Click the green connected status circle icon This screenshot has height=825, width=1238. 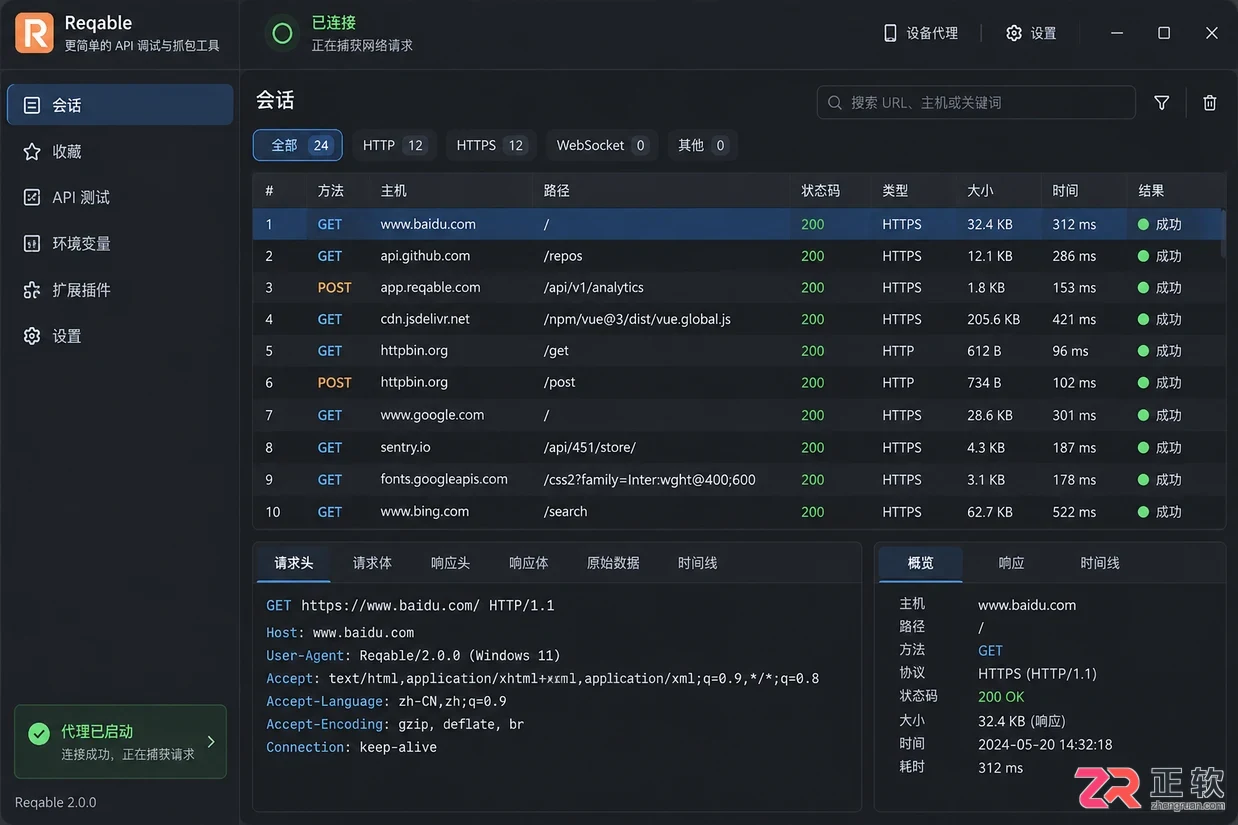[x=282, y=34]
